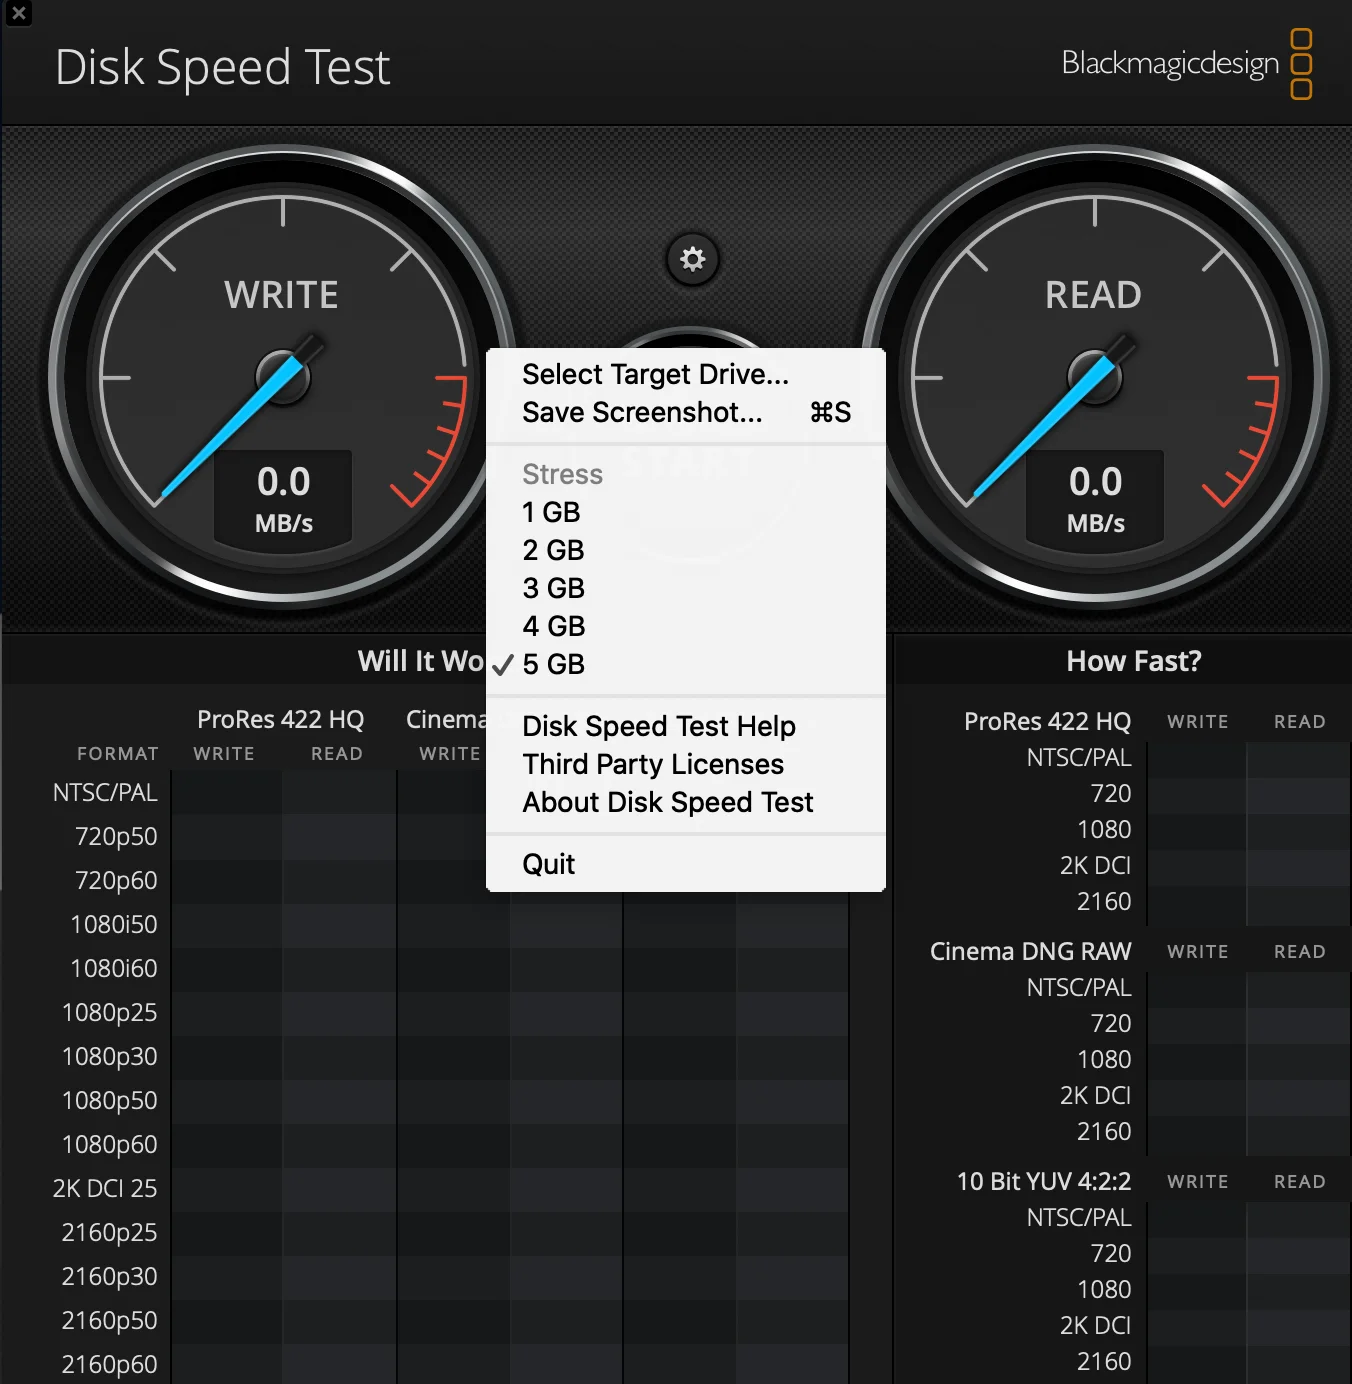Select 4 GB stress size

pyautogui.click(x=553, y=626)
